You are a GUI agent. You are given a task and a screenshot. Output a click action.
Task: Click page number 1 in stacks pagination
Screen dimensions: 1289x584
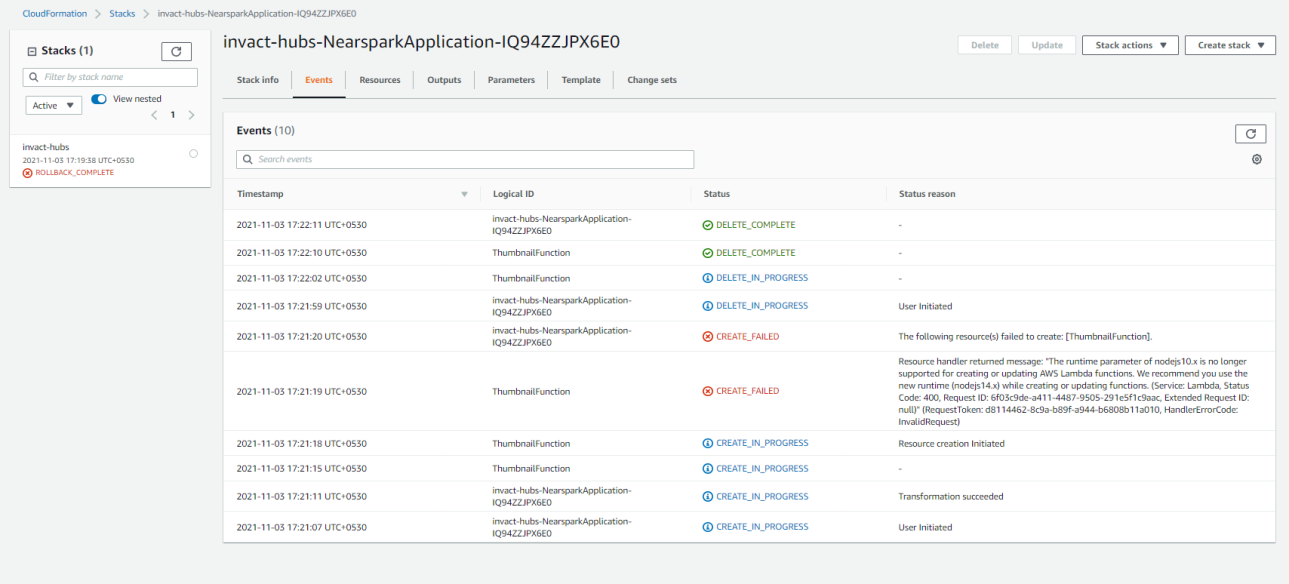pos(172,115)
